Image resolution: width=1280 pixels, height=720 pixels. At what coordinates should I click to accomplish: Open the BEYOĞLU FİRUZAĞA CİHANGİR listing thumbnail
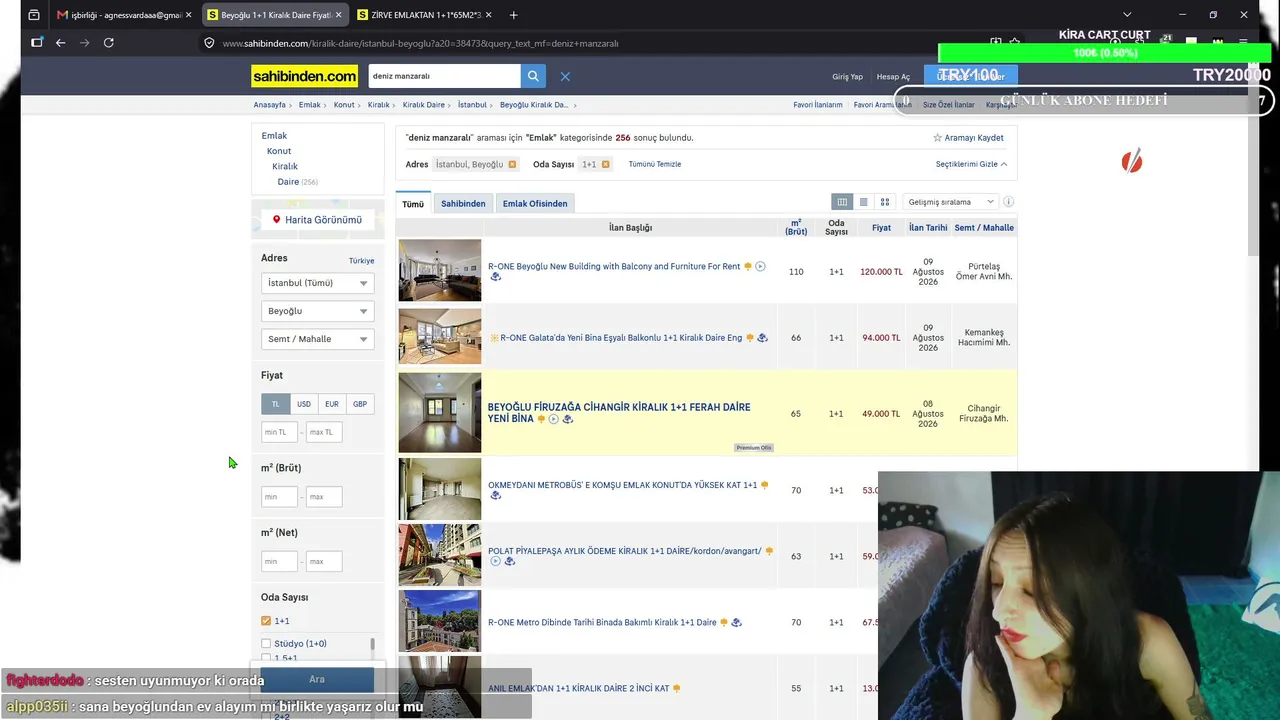coord(440,413)
